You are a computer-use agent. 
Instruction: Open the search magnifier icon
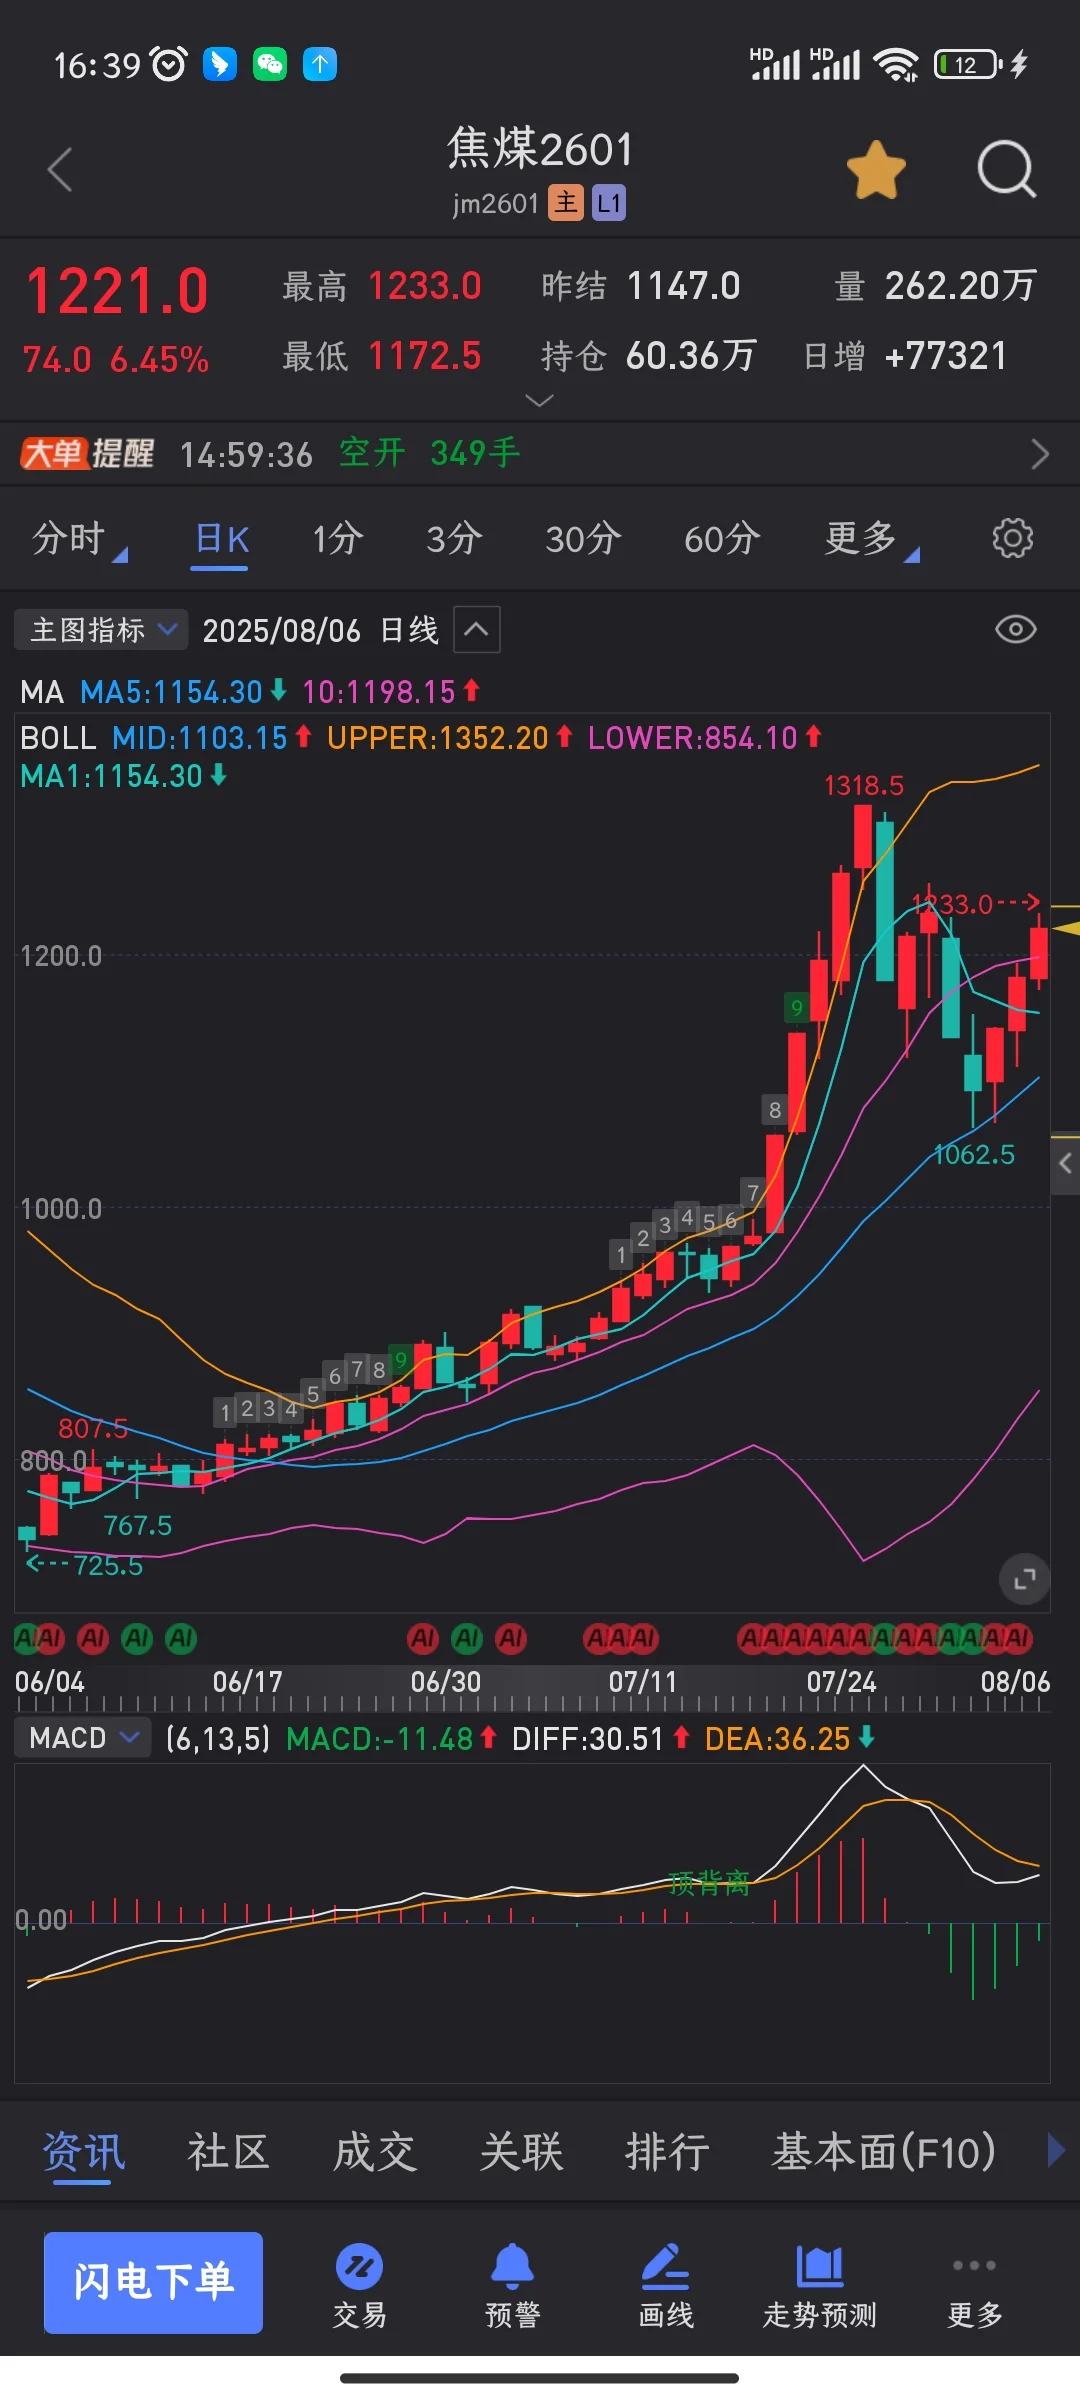1006,169
